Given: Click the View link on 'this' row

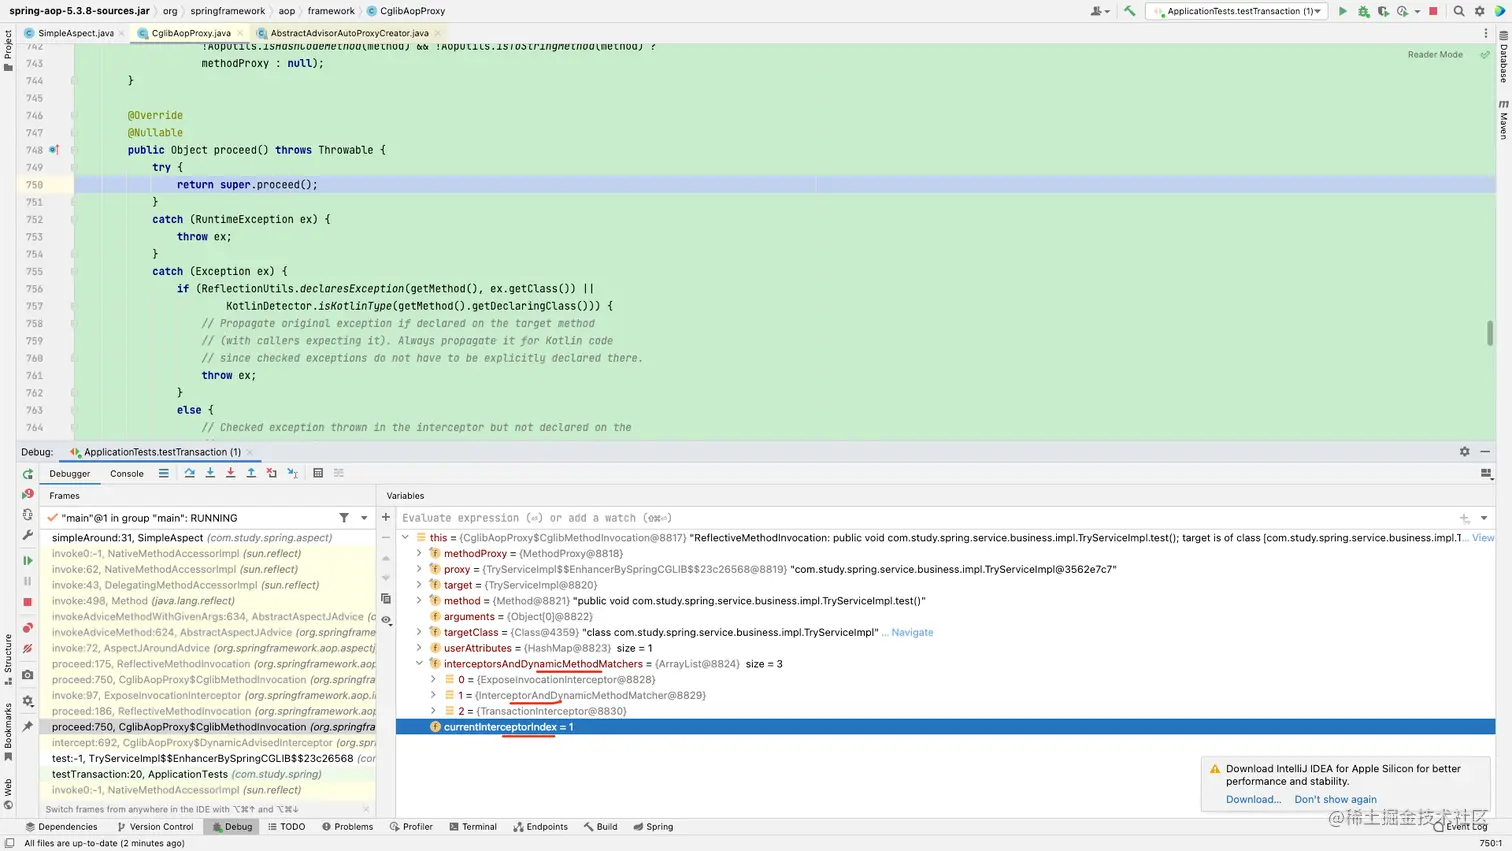Looking at the screenshot, I should tap(1483, 538).
